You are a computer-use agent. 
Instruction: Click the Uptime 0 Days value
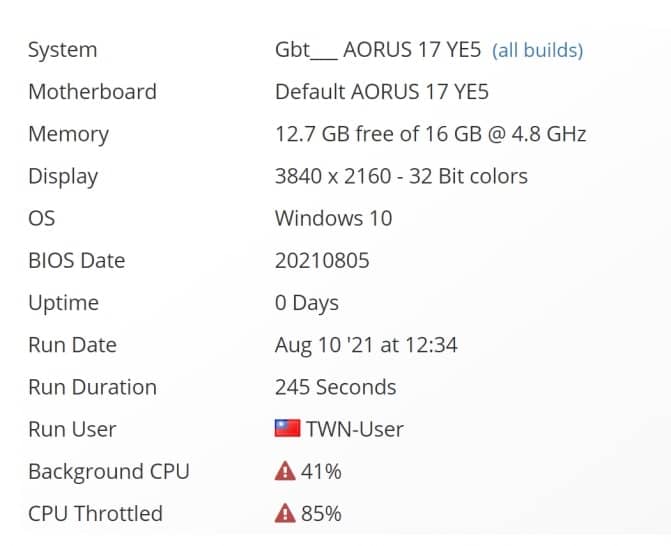coord(307,303)
